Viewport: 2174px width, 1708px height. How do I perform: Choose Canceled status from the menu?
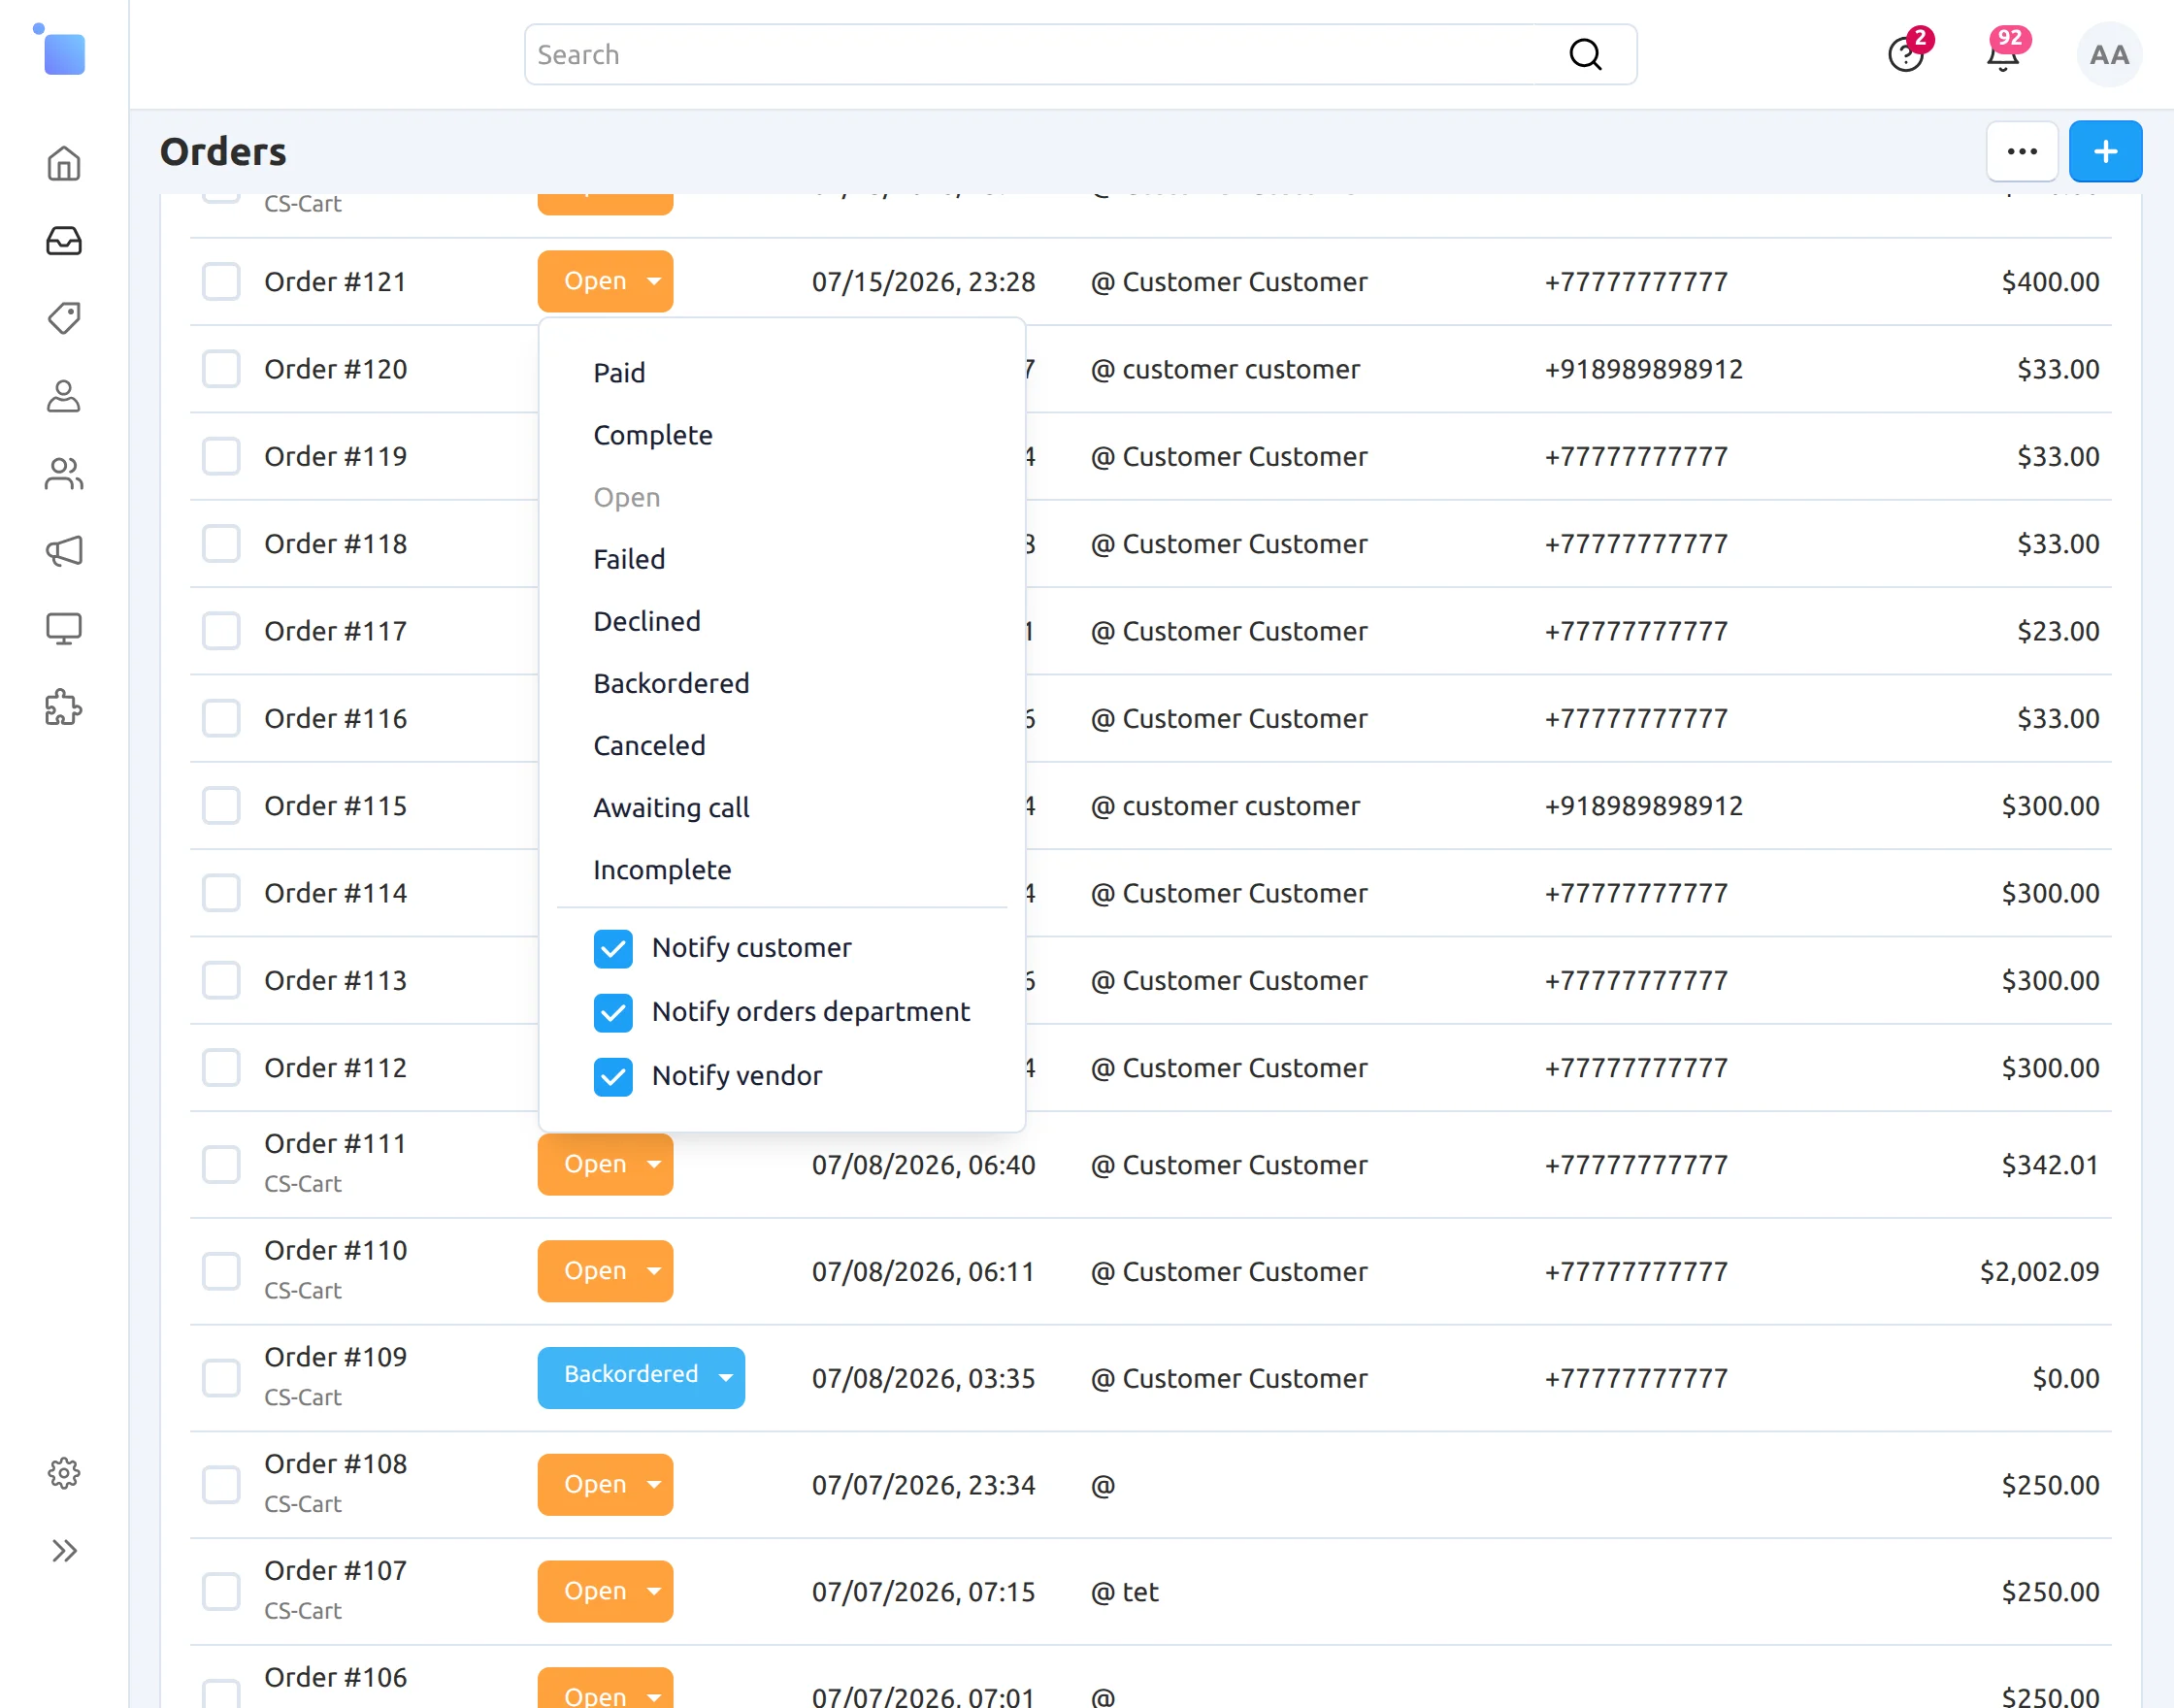(649, 745)
